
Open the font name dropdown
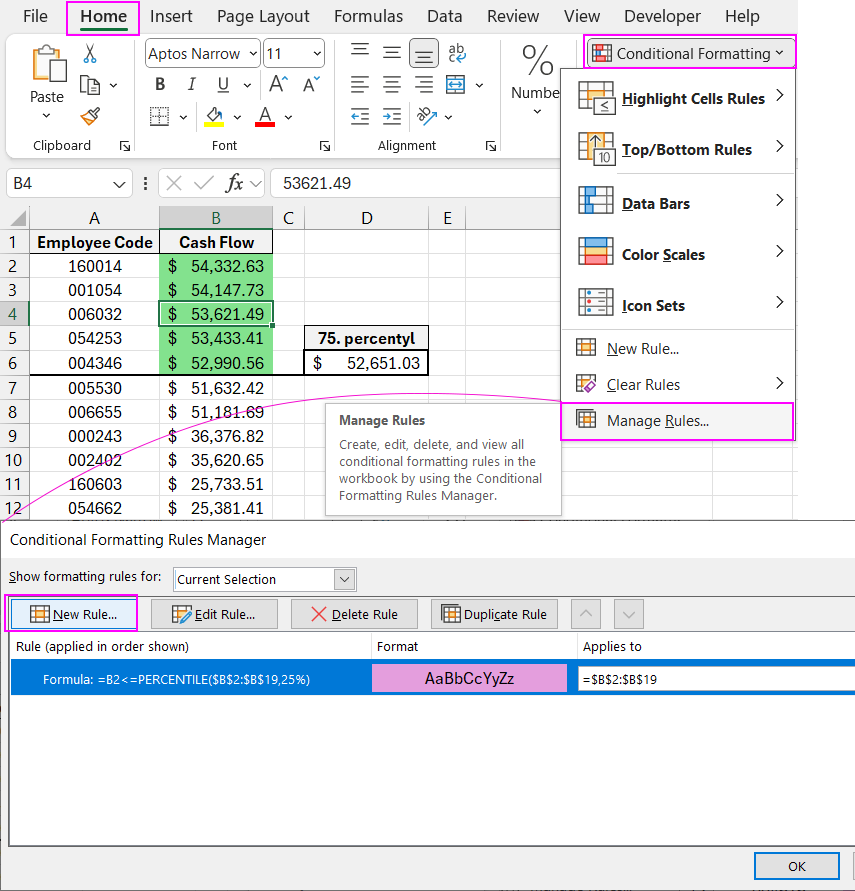252,54
